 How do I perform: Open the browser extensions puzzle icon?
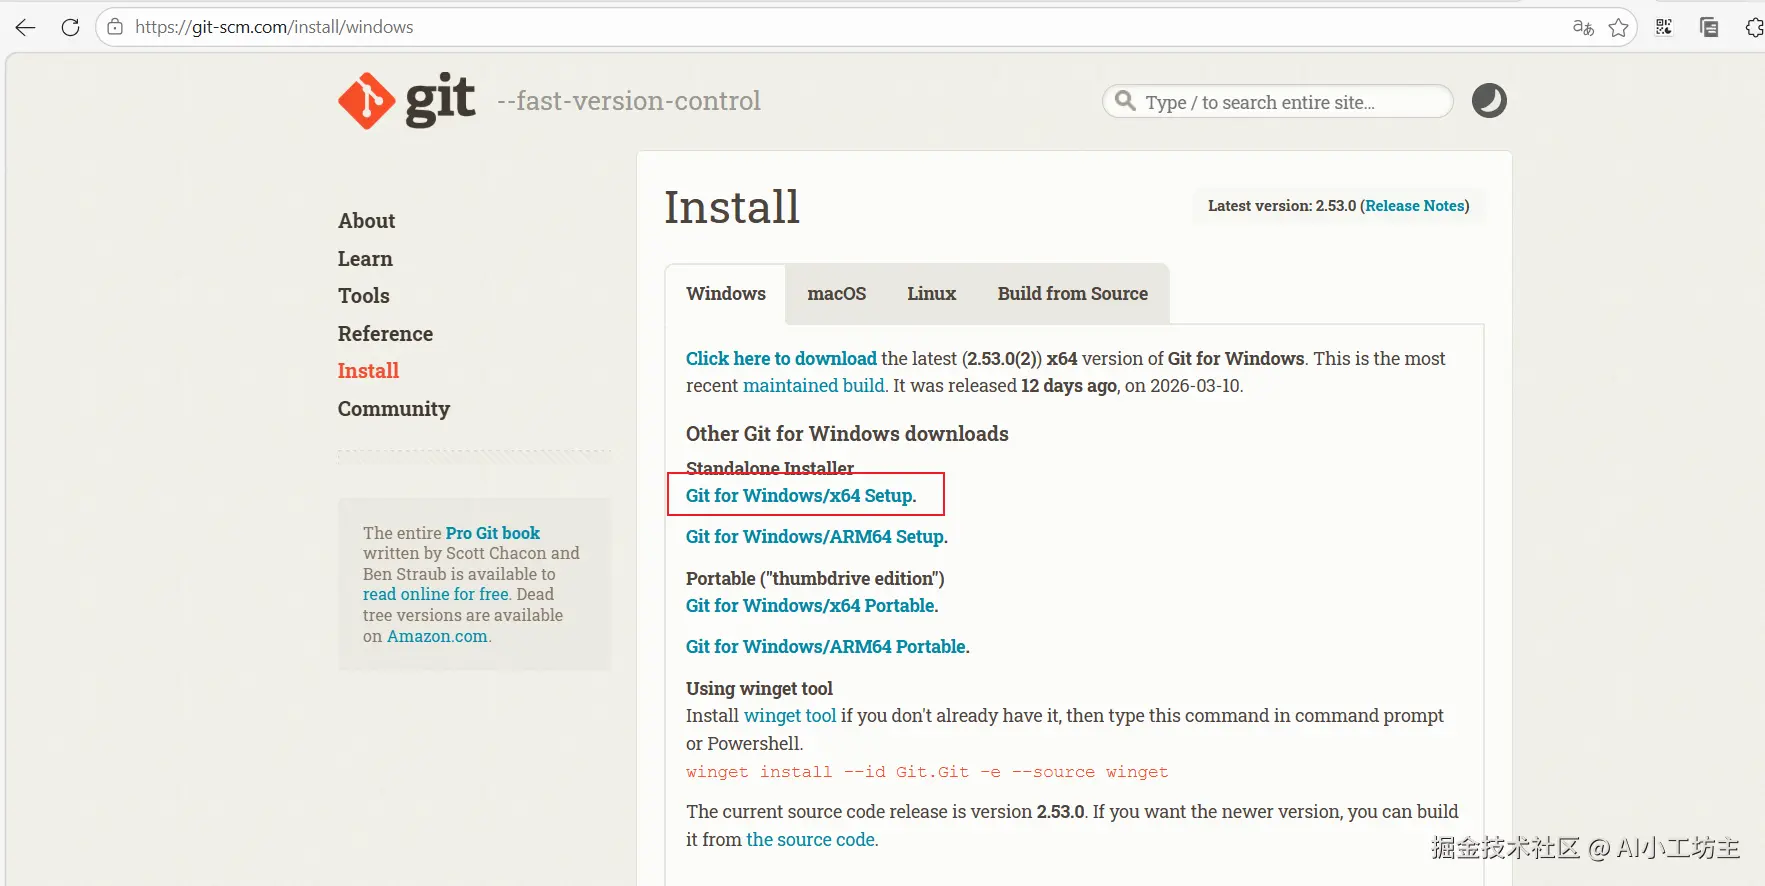pyautogui.click(x=1754, y=27)
